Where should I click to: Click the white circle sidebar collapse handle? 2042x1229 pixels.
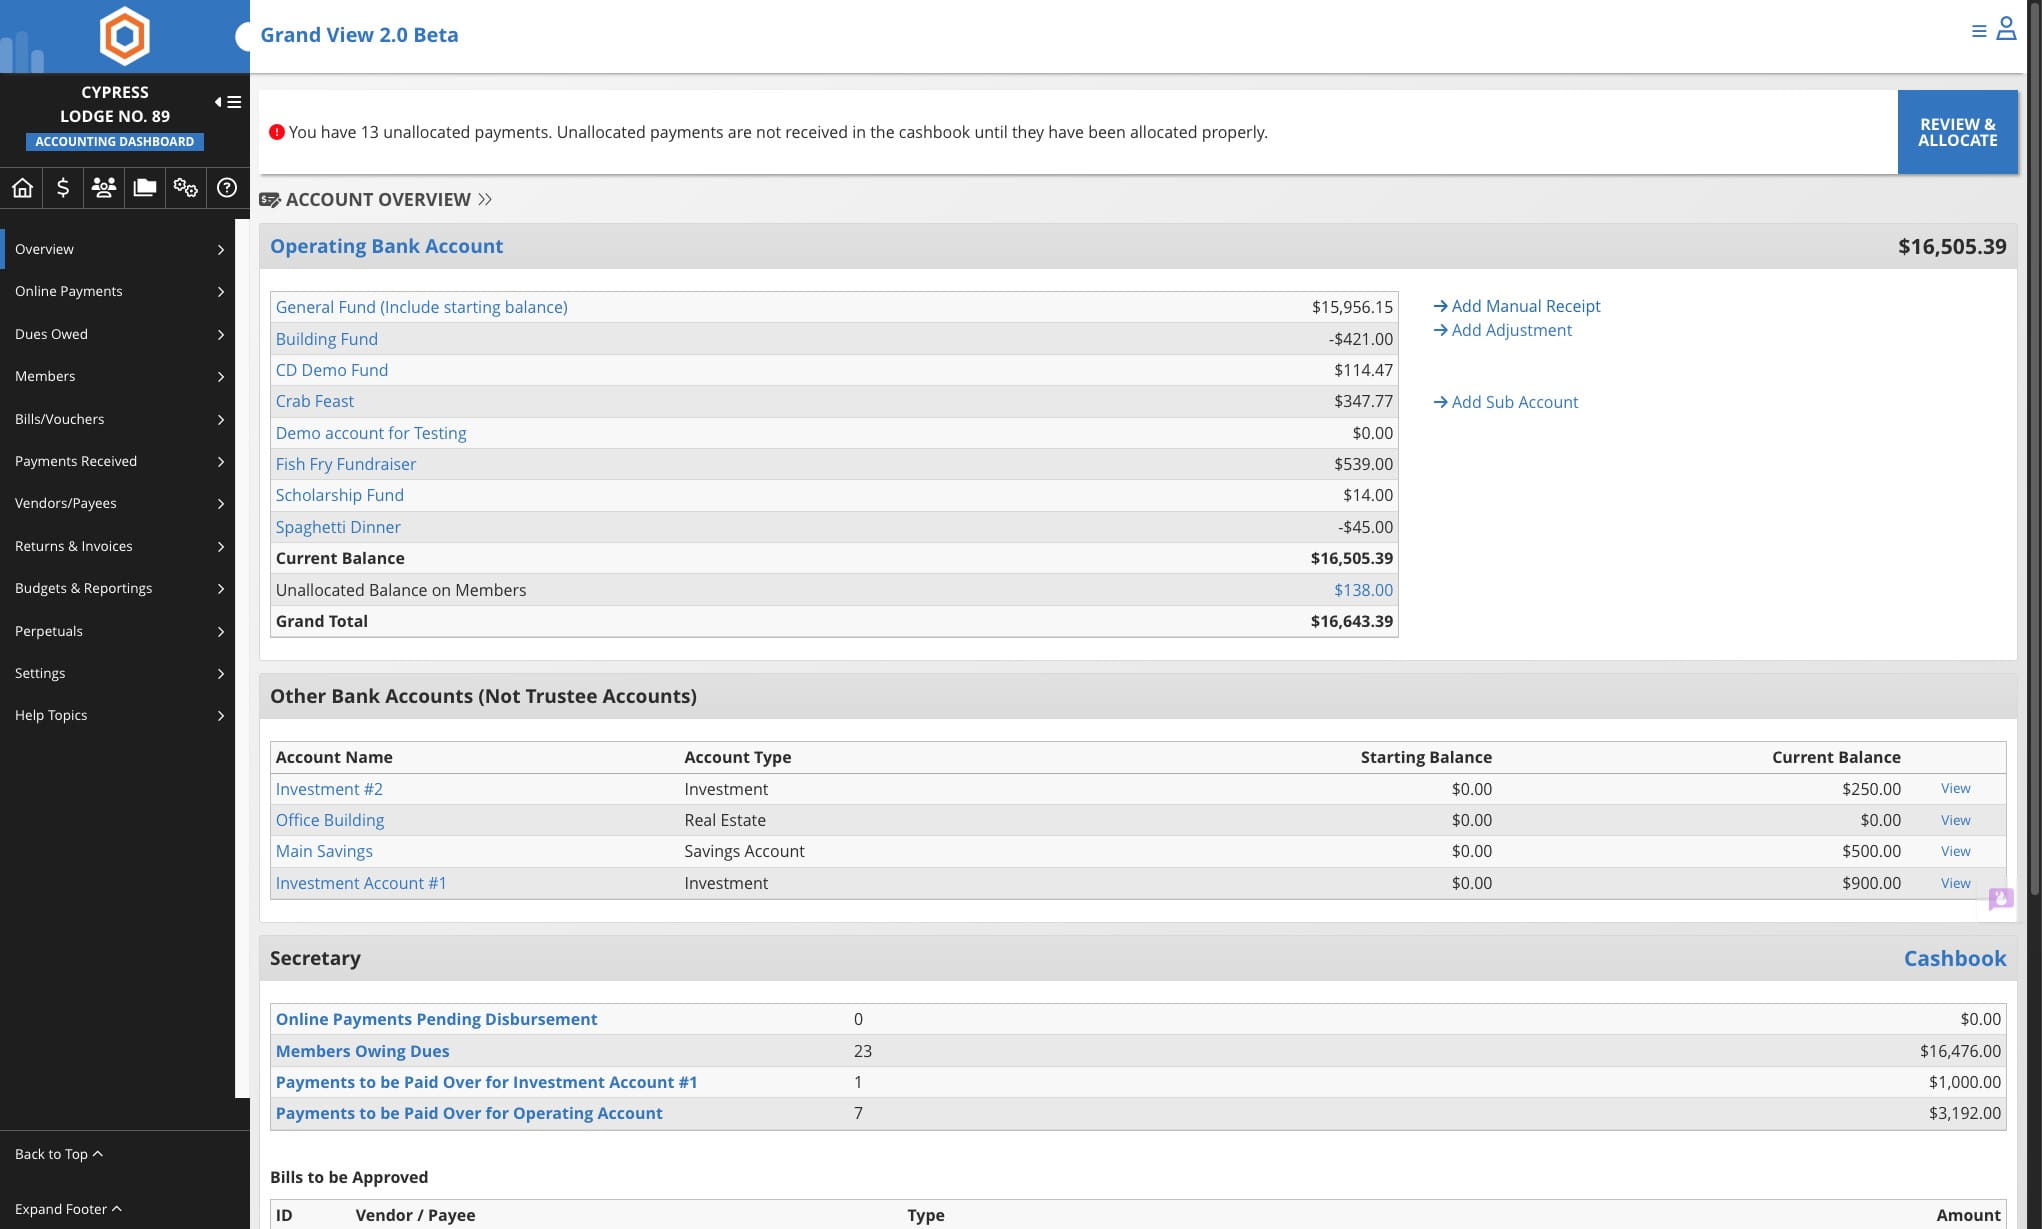243,37
